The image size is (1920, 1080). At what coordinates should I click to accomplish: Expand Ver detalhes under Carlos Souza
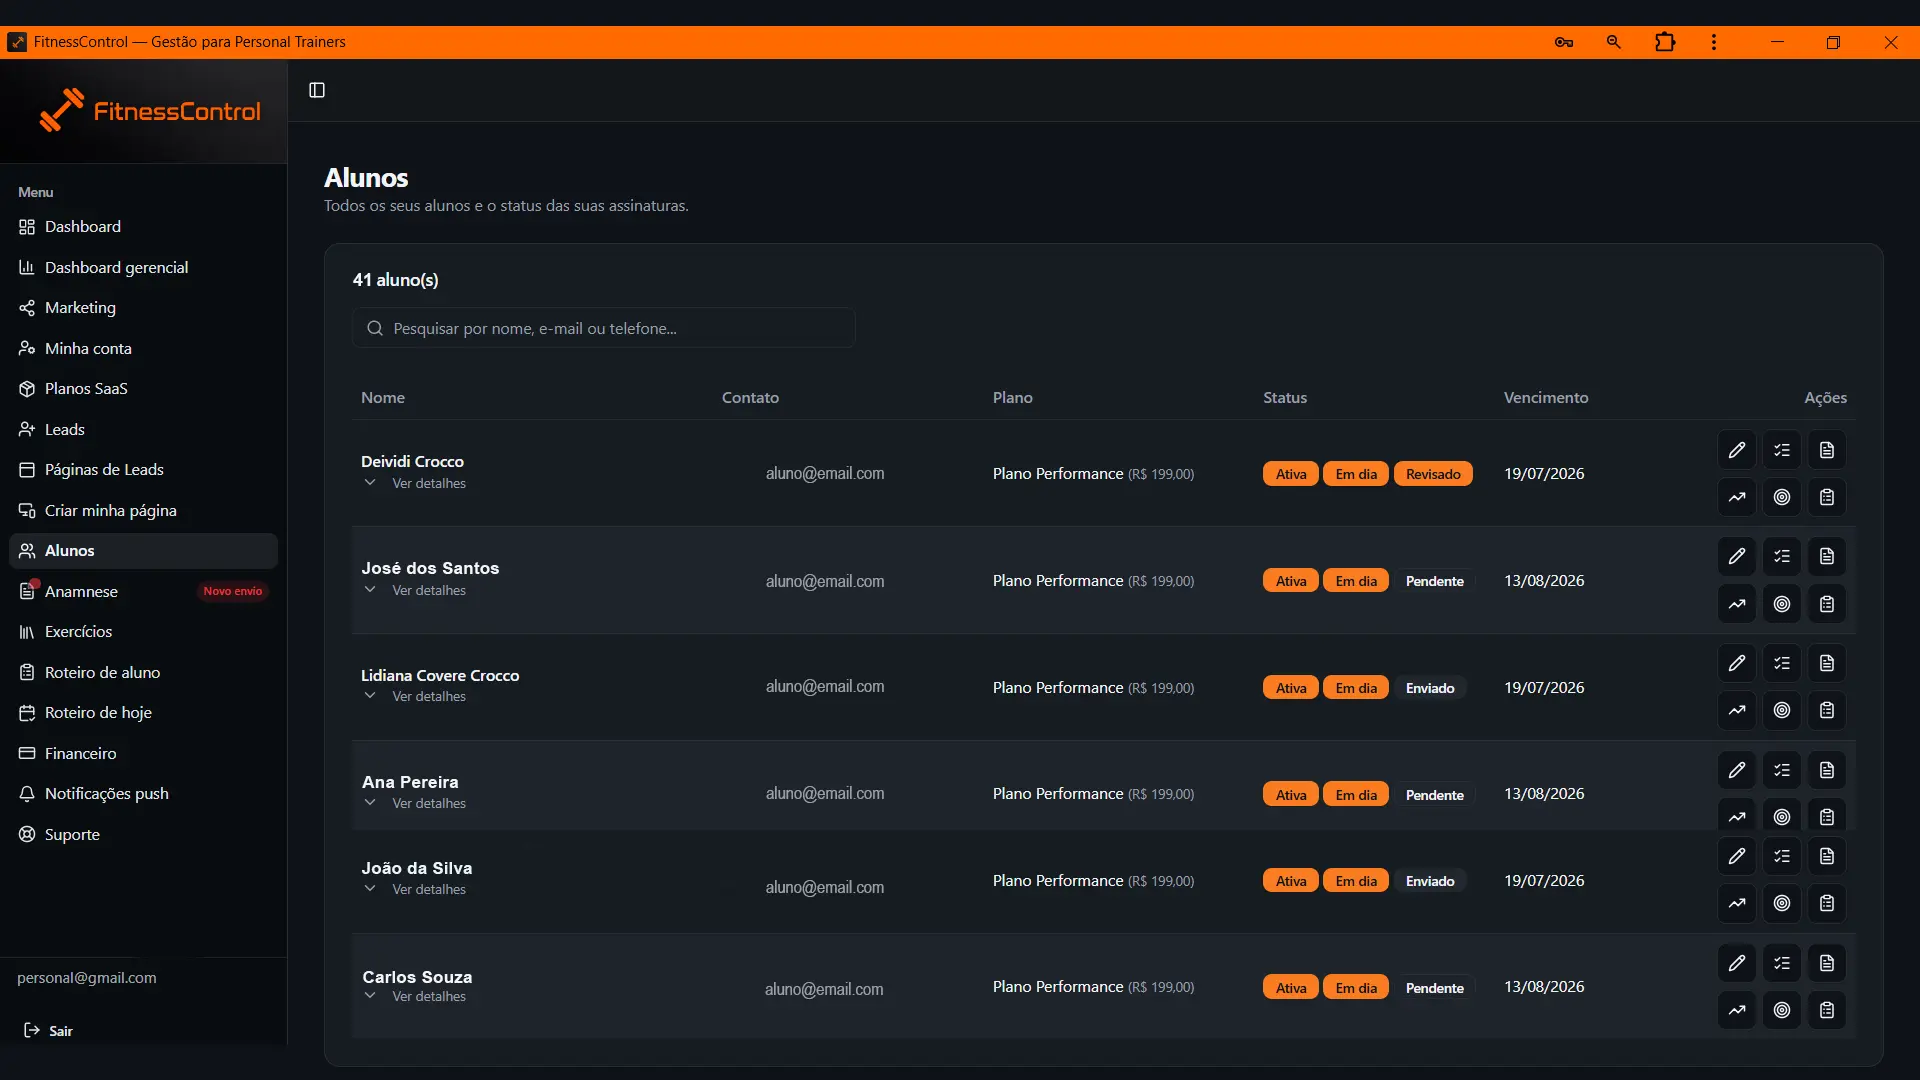click(x=415, y=997)
